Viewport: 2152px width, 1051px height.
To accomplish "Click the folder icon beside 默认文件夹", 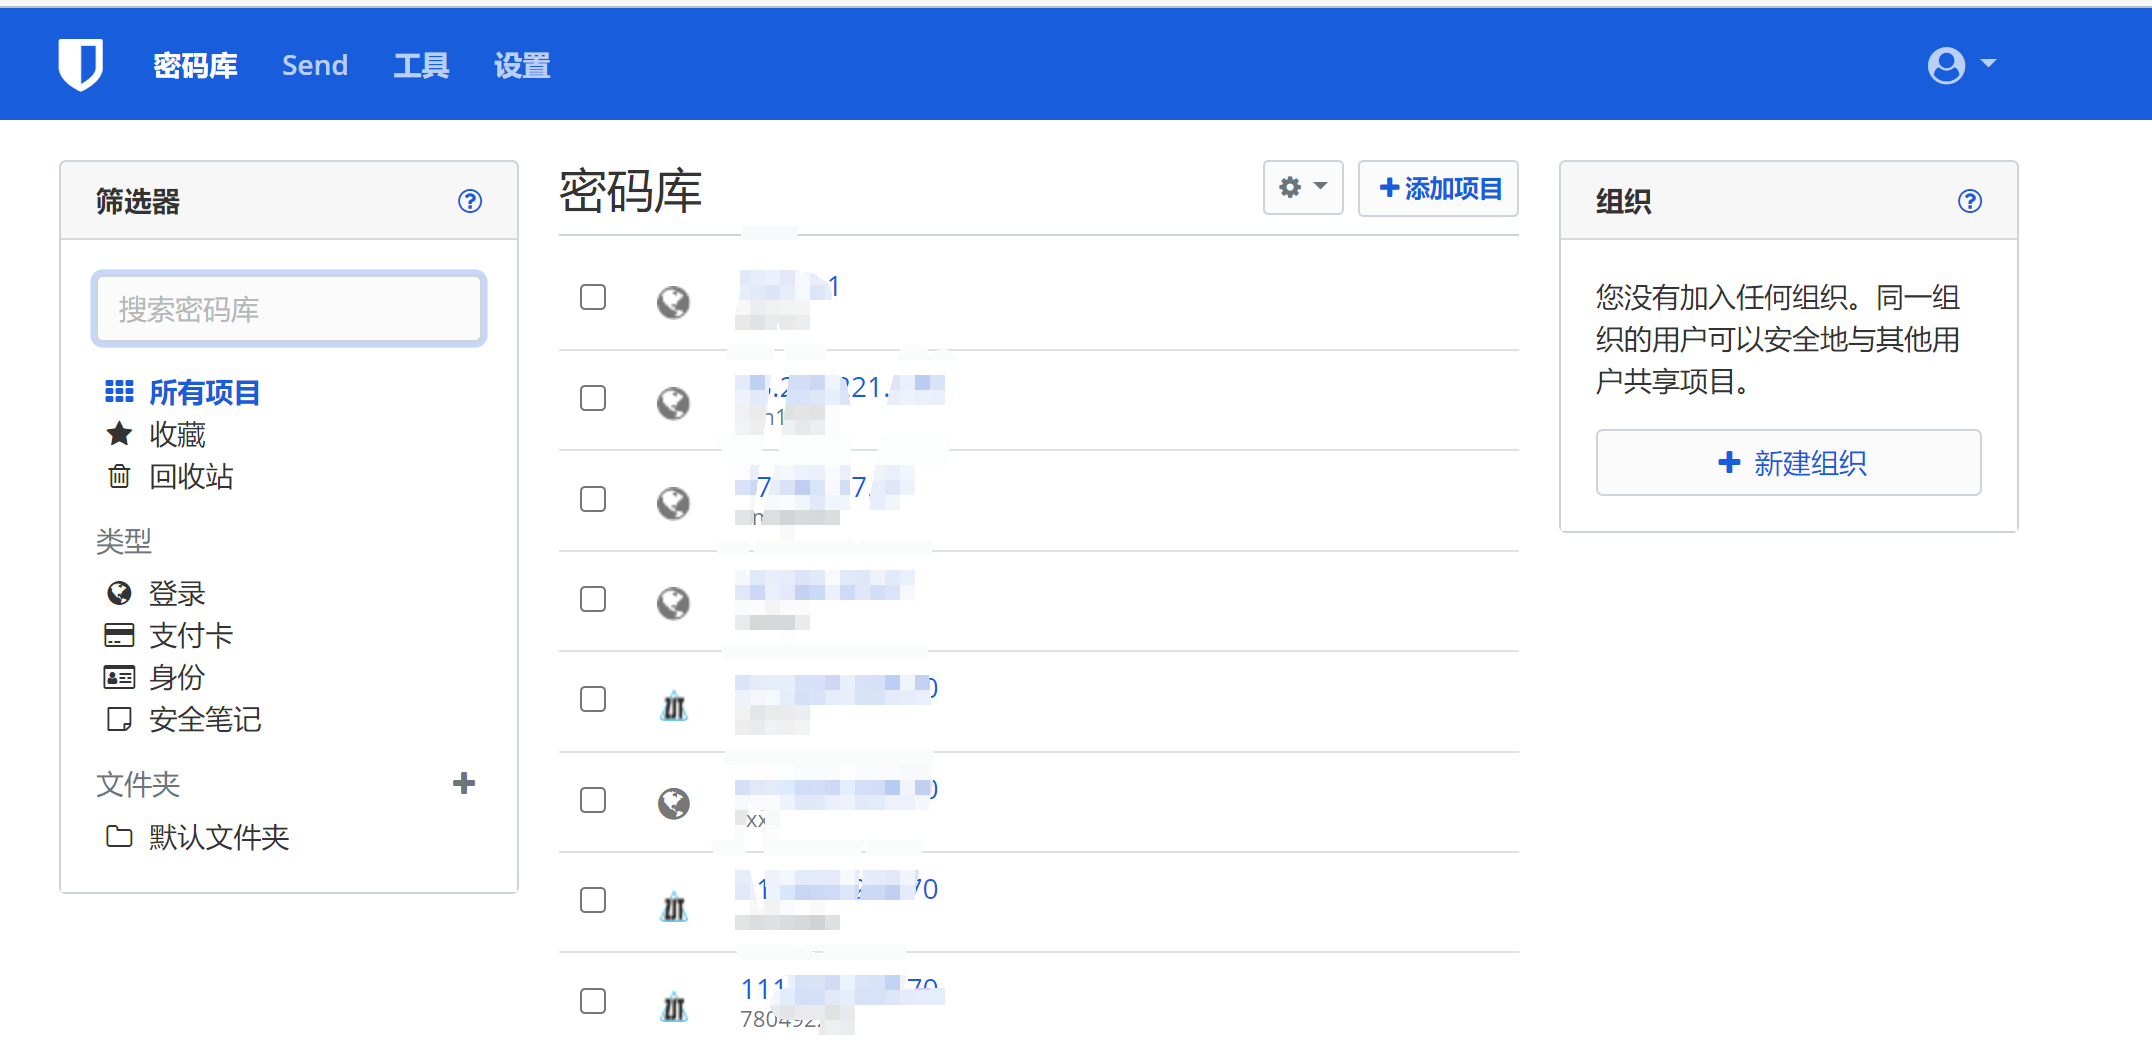I will point(119,836).
